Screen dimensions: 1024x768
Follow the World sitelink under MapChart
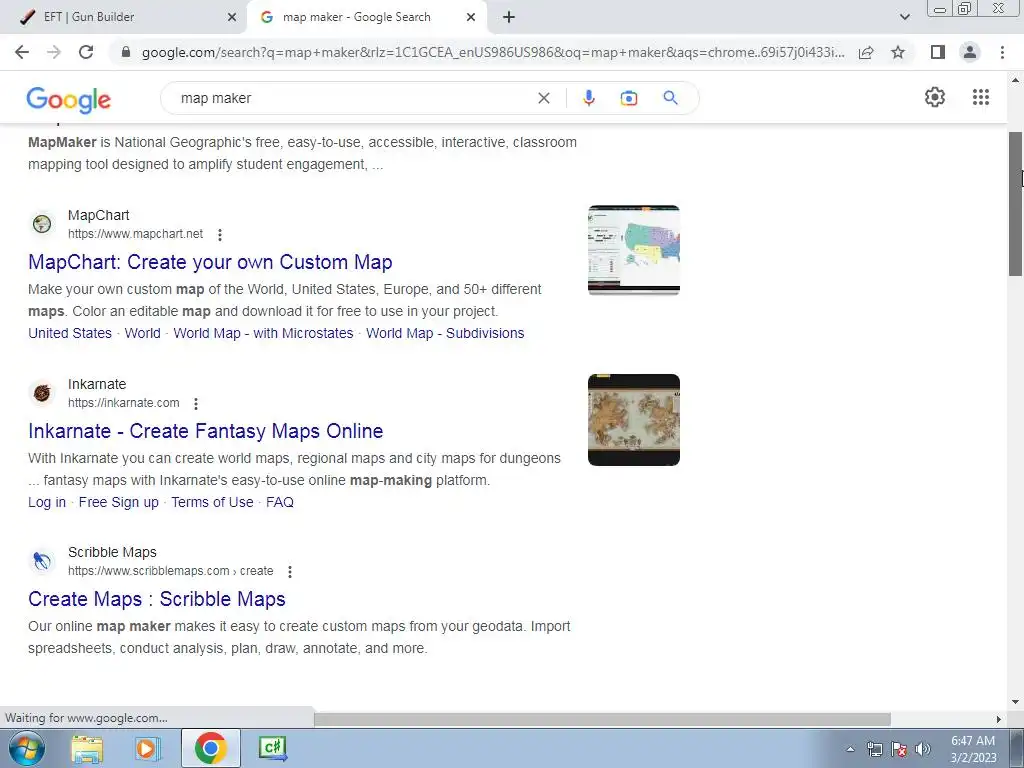(x=142, y=333)
